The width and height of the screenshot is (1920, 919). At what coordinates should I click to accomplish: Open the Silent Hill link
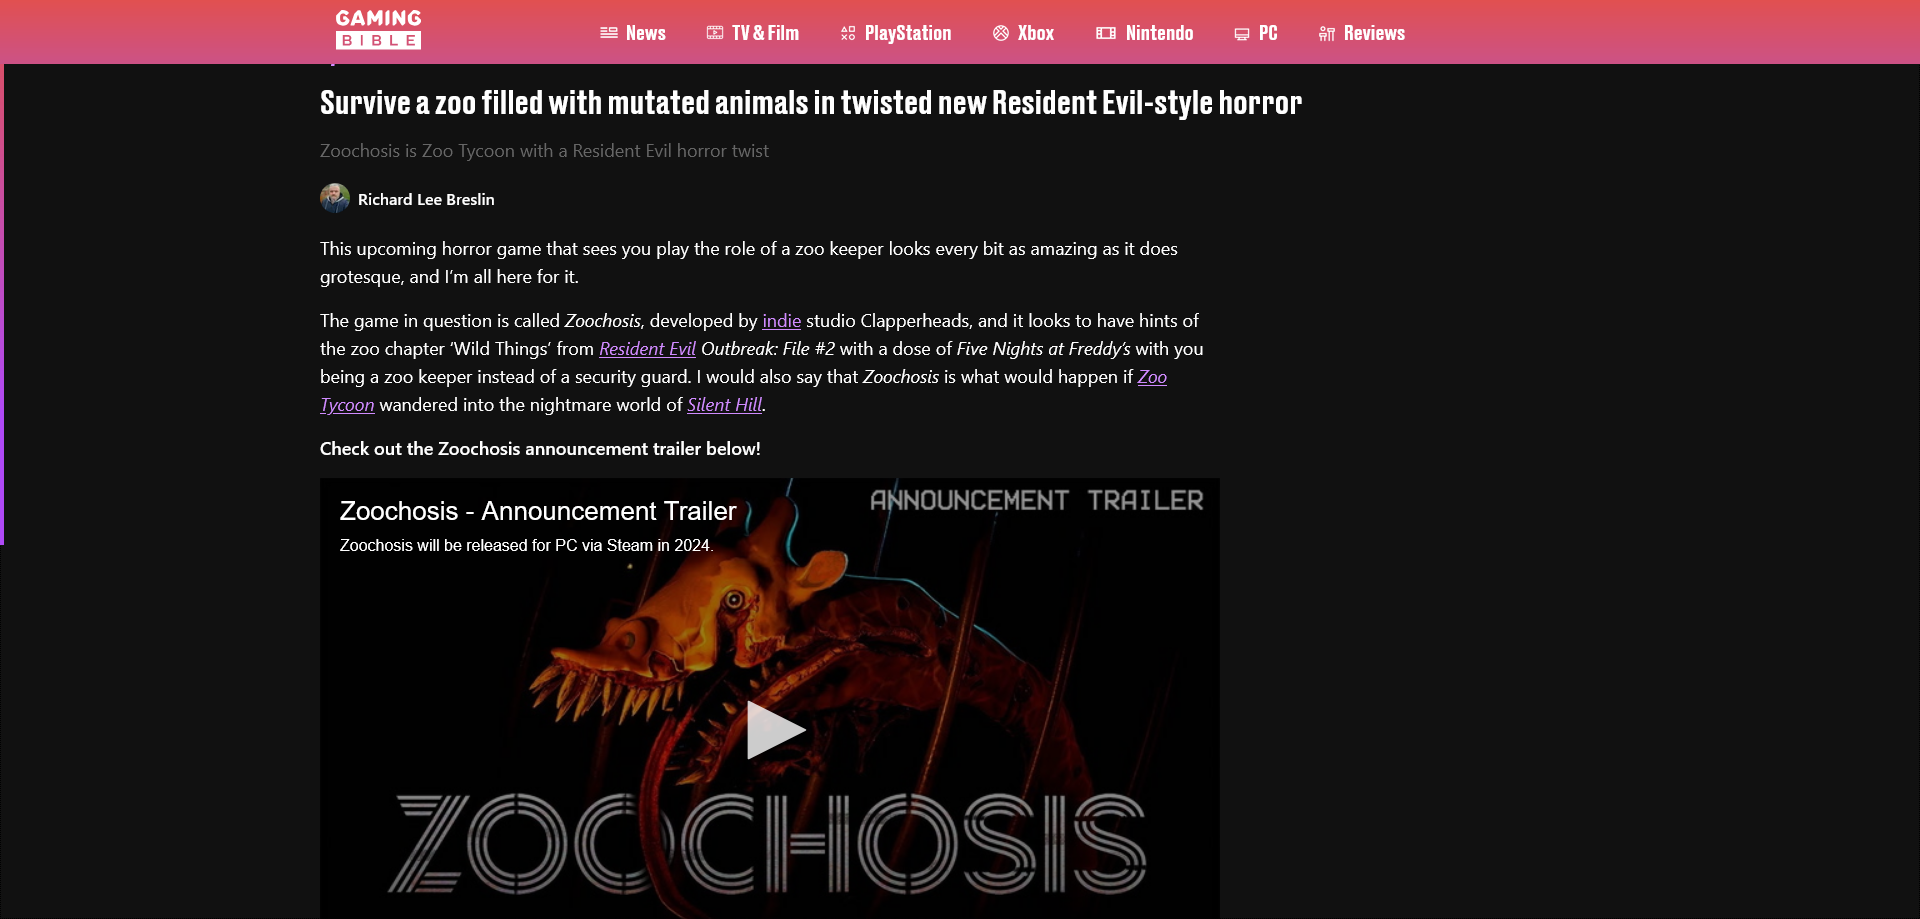point(725,405)
